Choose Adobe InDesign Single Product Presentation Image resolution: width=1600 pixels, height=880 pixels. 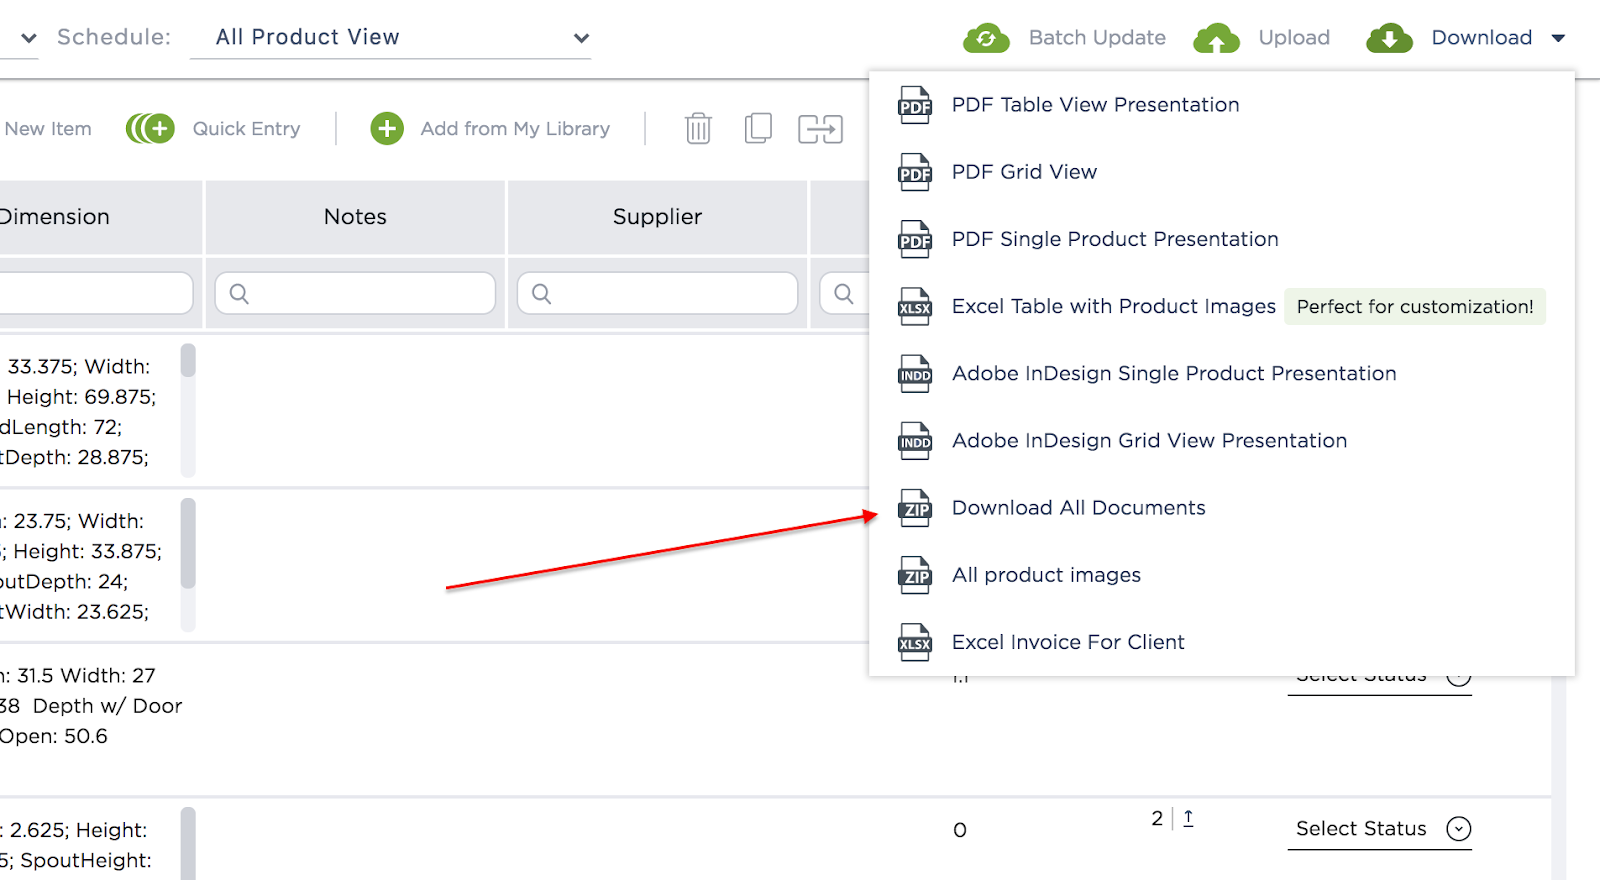click(1174, 374)
